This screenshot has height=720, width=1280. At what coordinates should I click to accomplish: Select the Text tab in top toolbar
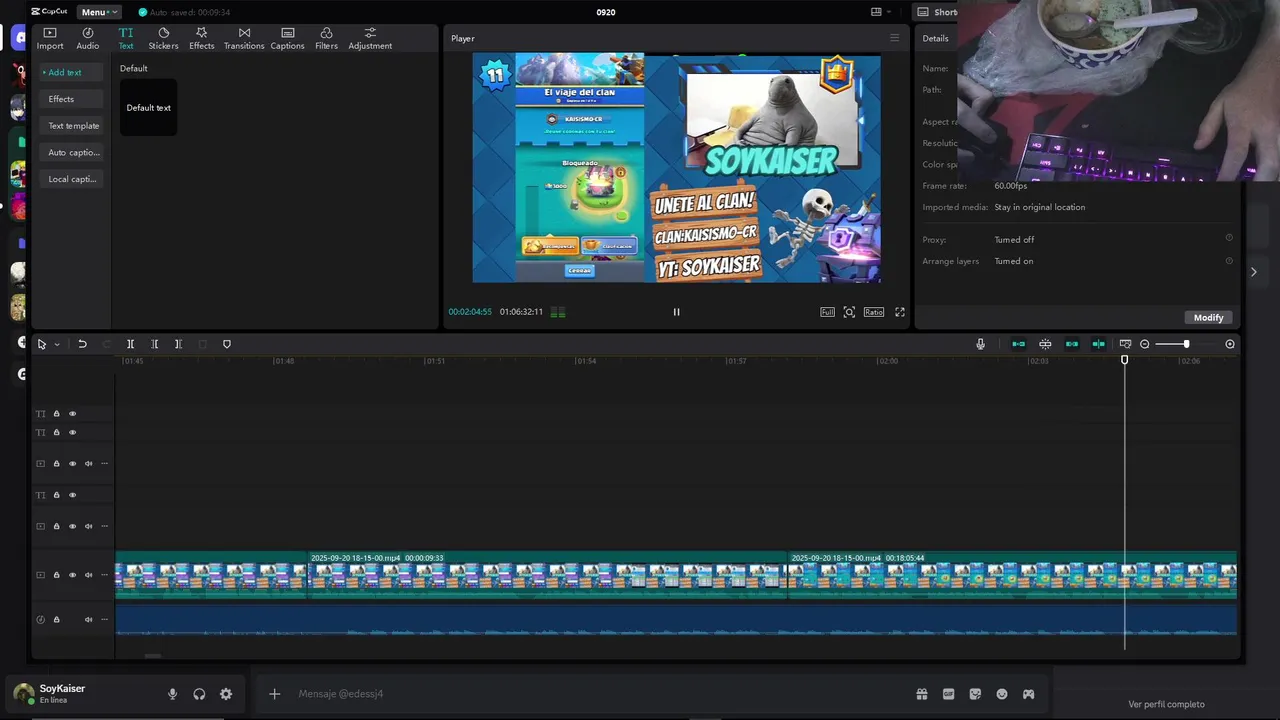pos(126,39)
